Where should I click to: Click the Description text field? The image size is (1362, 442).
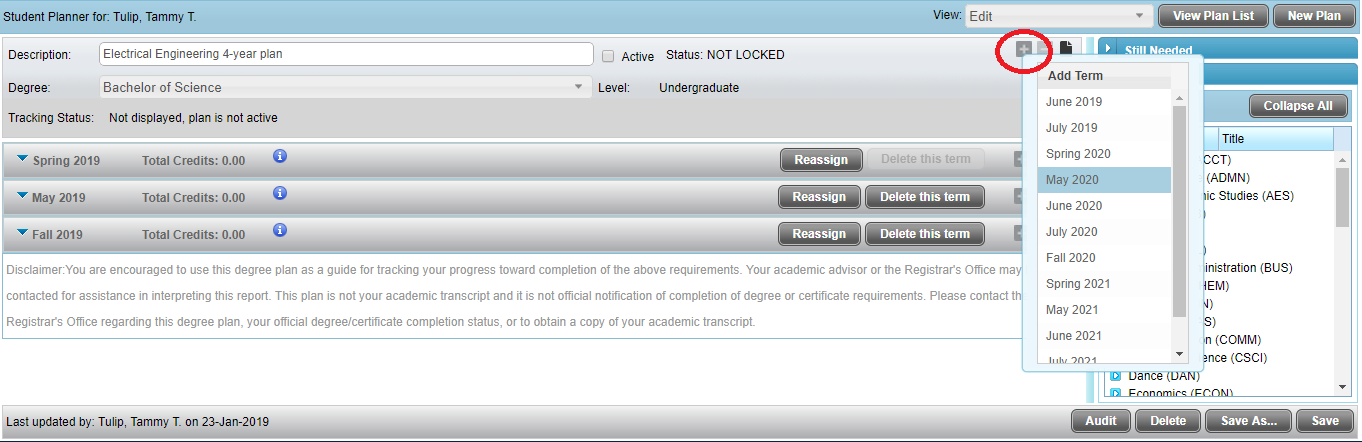346,55
